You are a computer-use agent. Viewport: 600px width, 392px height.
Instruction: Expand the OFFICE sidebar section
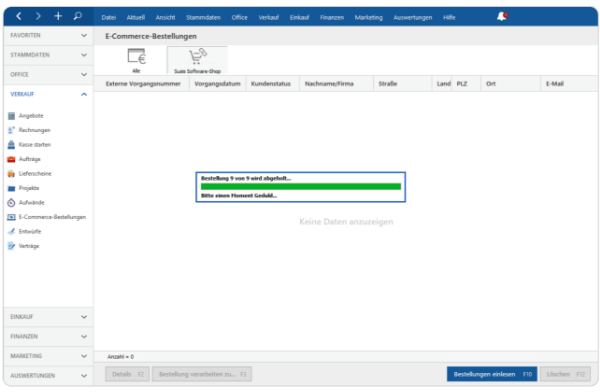[48, 74]
